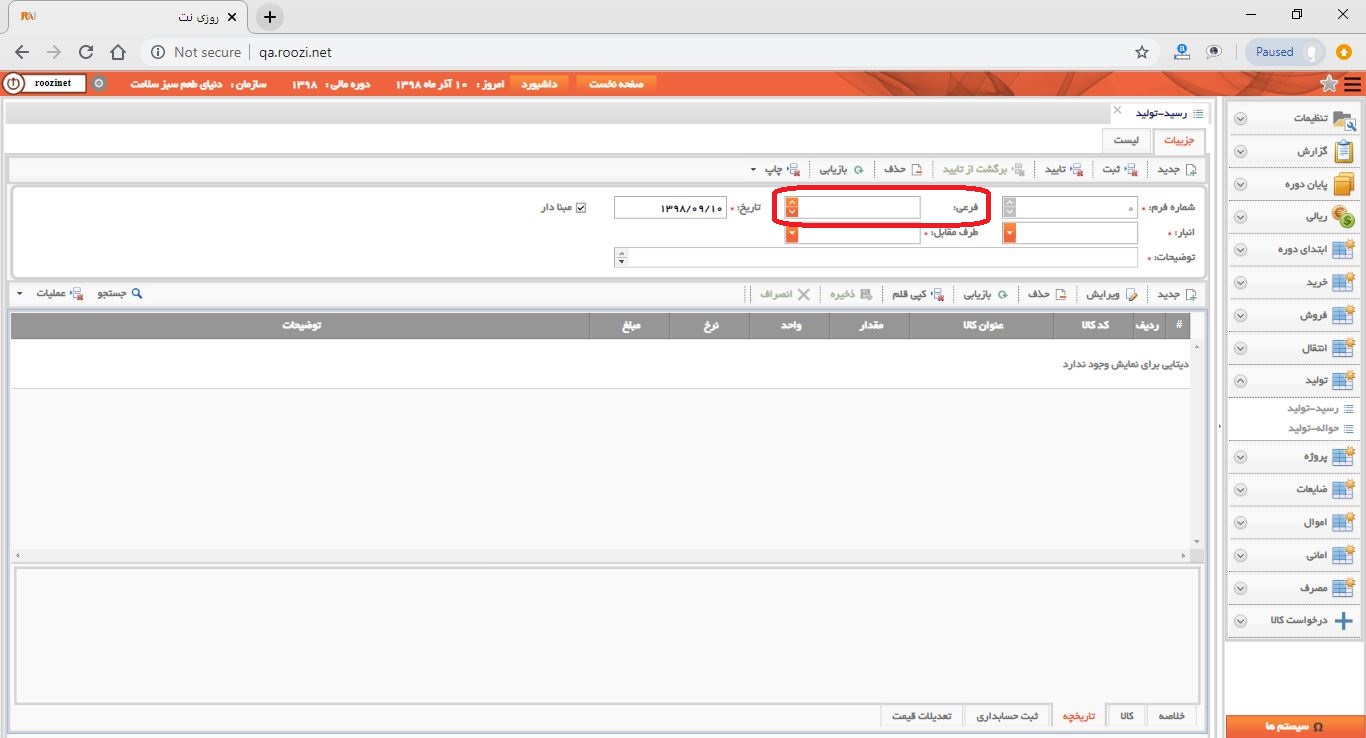Open the ثبت حسابداری bottom tab
1366x738 pixels.
tap(1008, 716)
